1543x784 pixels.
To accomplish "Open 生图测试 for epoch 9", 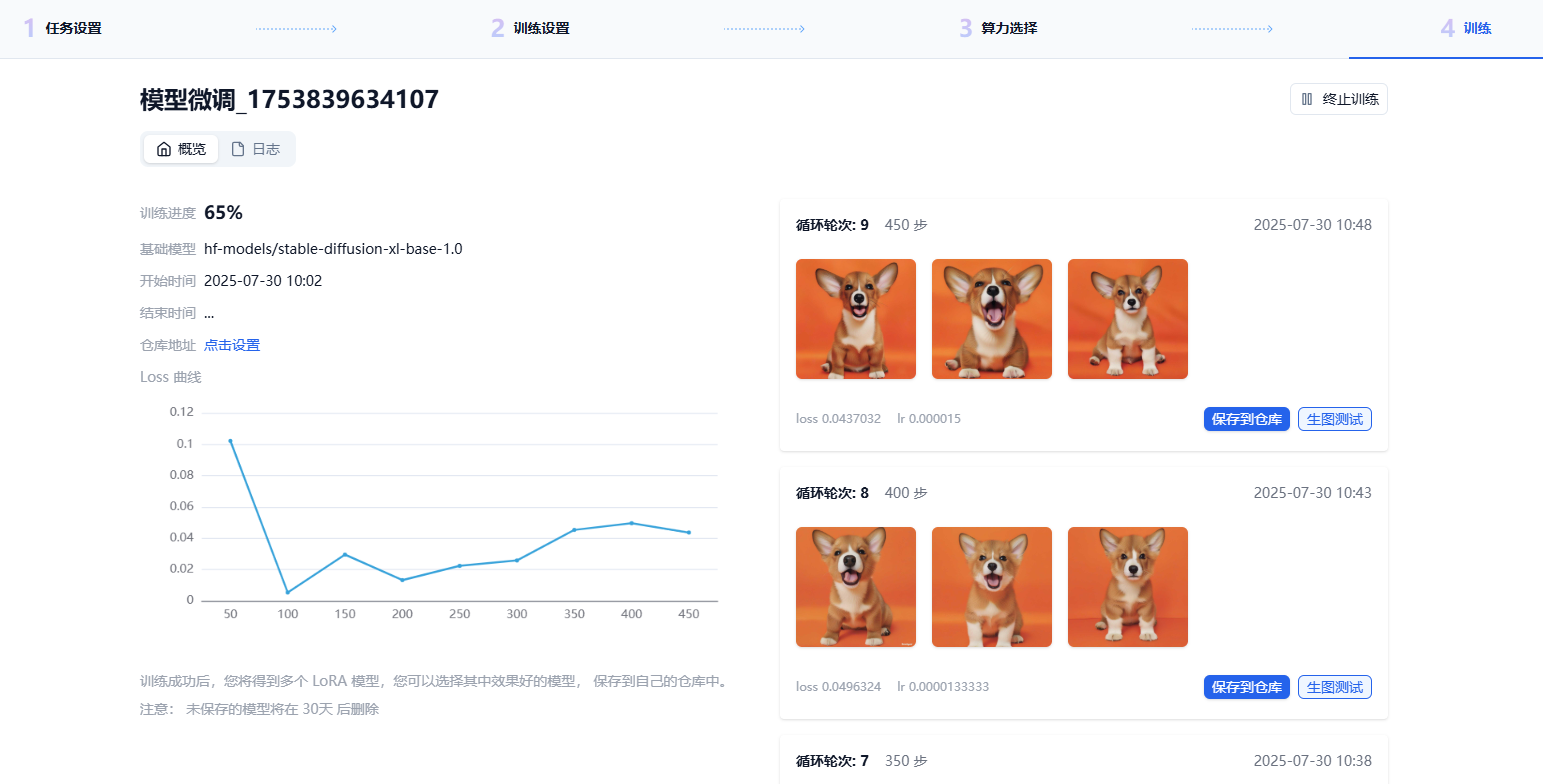I will pos(1335,419).
